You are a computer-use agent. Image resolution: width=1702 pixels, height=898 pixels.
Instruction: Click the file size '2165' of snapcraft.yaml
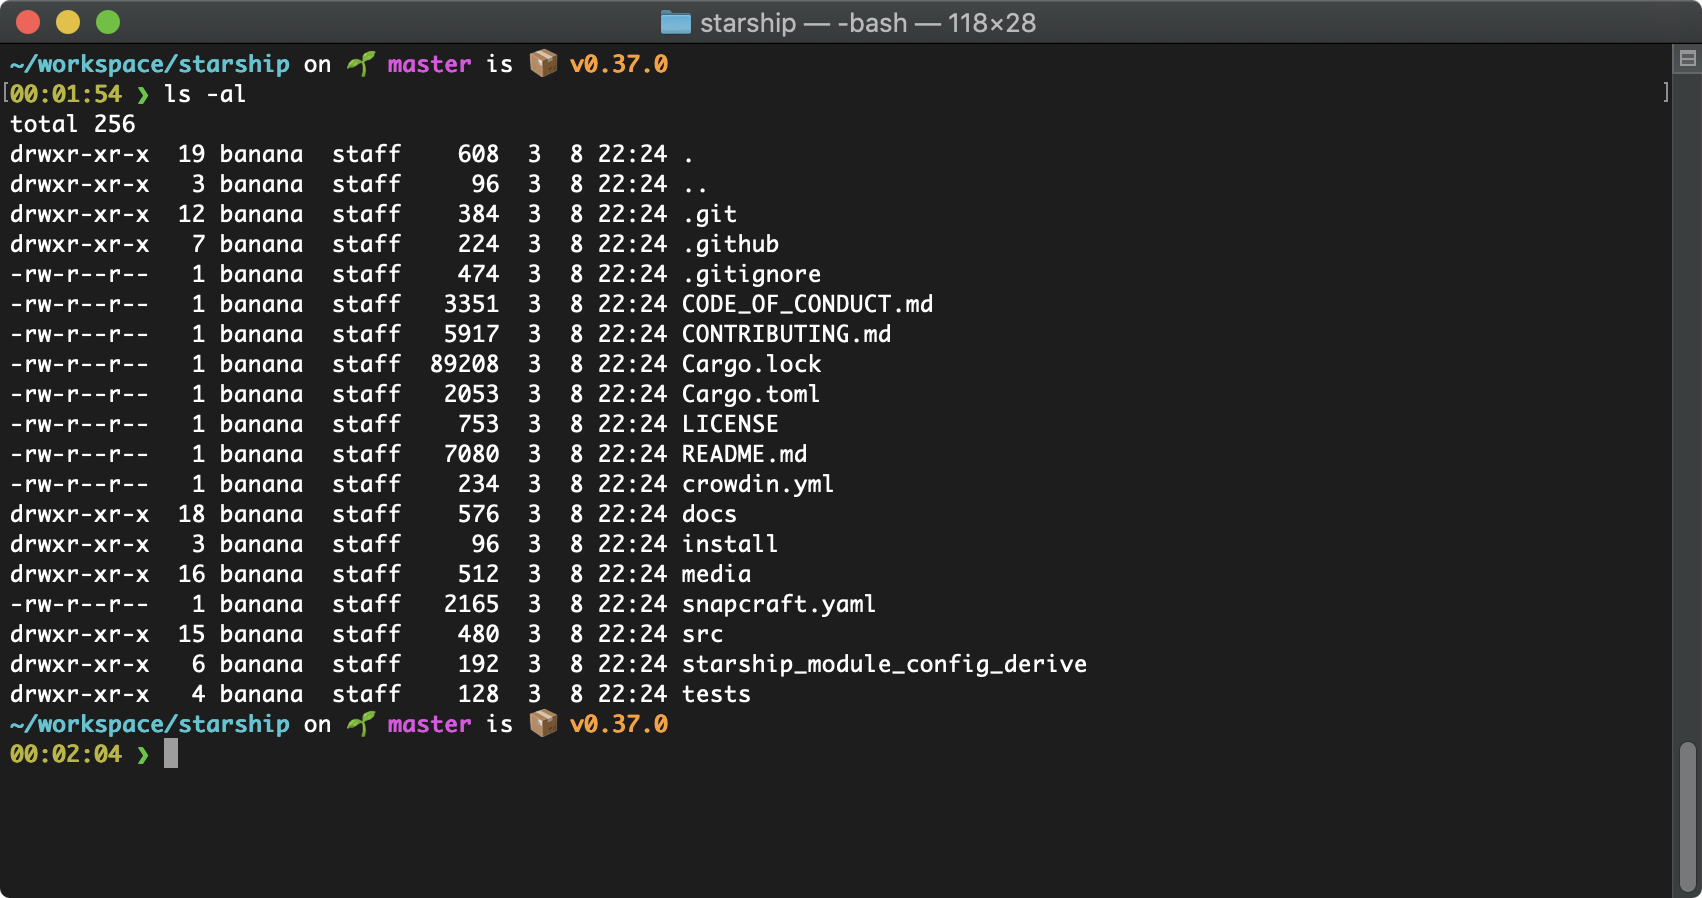click(x=472, y=604)
